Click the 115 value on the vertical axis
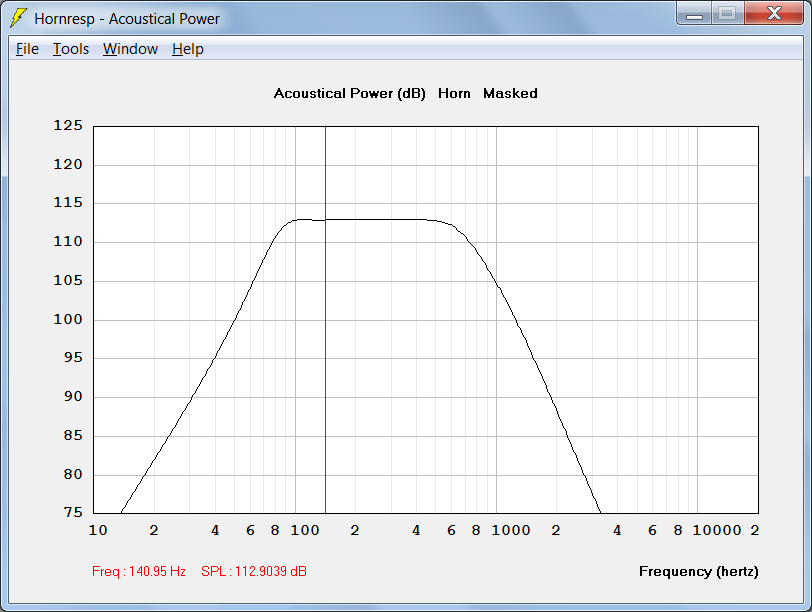 point(68,202)
